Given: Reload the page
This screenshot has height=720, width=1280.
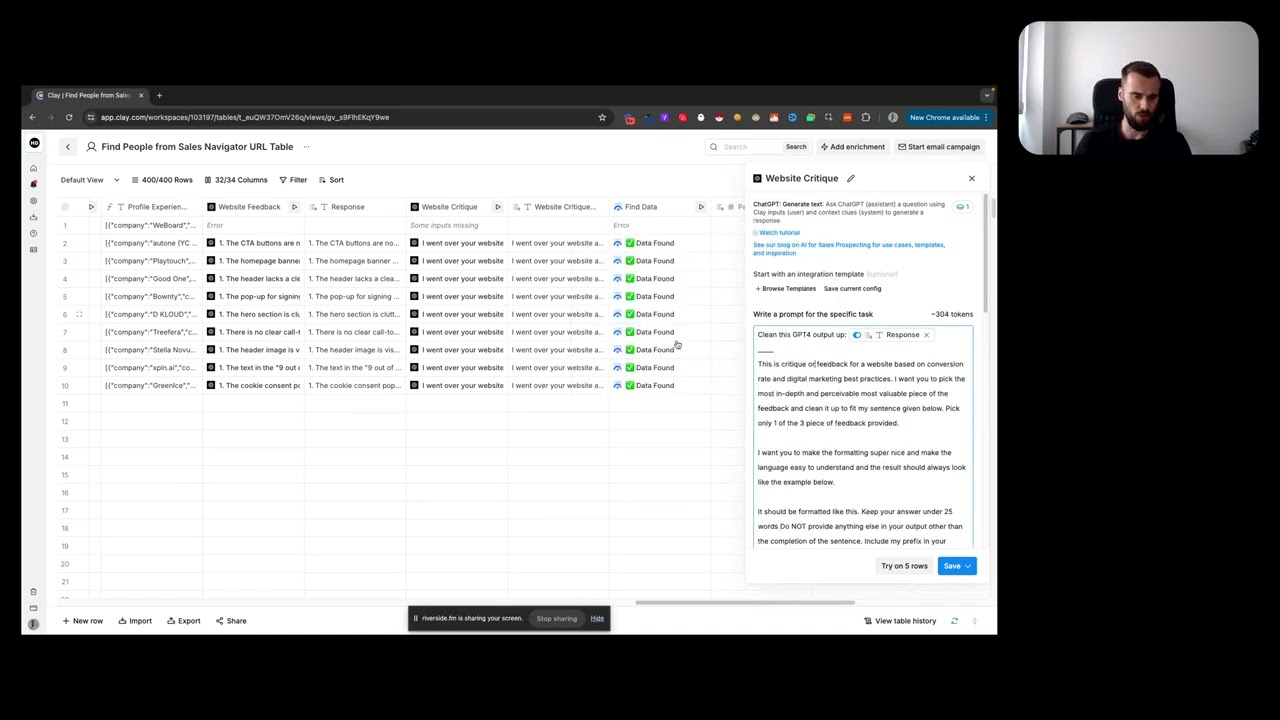Looking at the screenshot, I should [x=69, y=117].
